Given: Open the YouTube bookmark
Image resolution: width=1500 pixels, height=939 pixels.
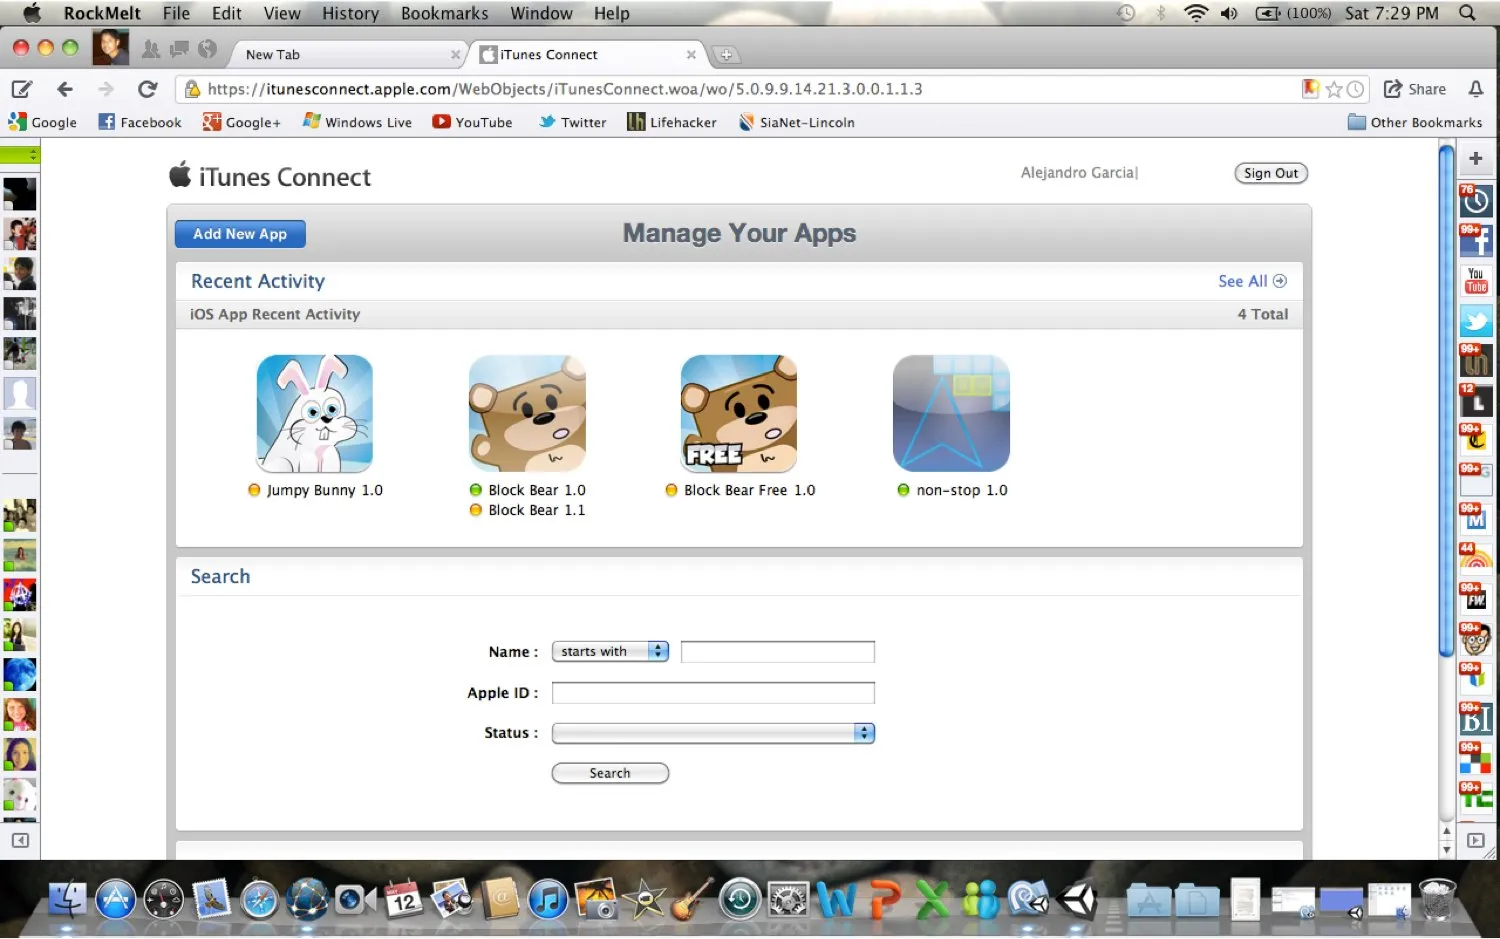Looking at the screenshot, I should (x=472, y=121).
